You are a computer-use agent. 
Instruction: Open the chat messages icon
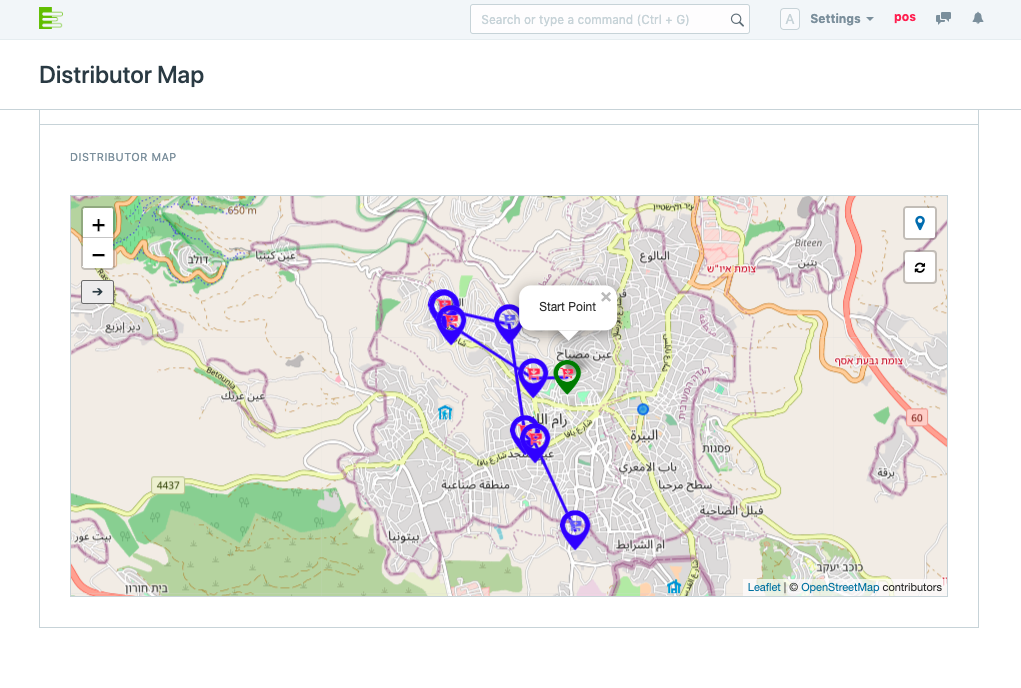(942, 19)
